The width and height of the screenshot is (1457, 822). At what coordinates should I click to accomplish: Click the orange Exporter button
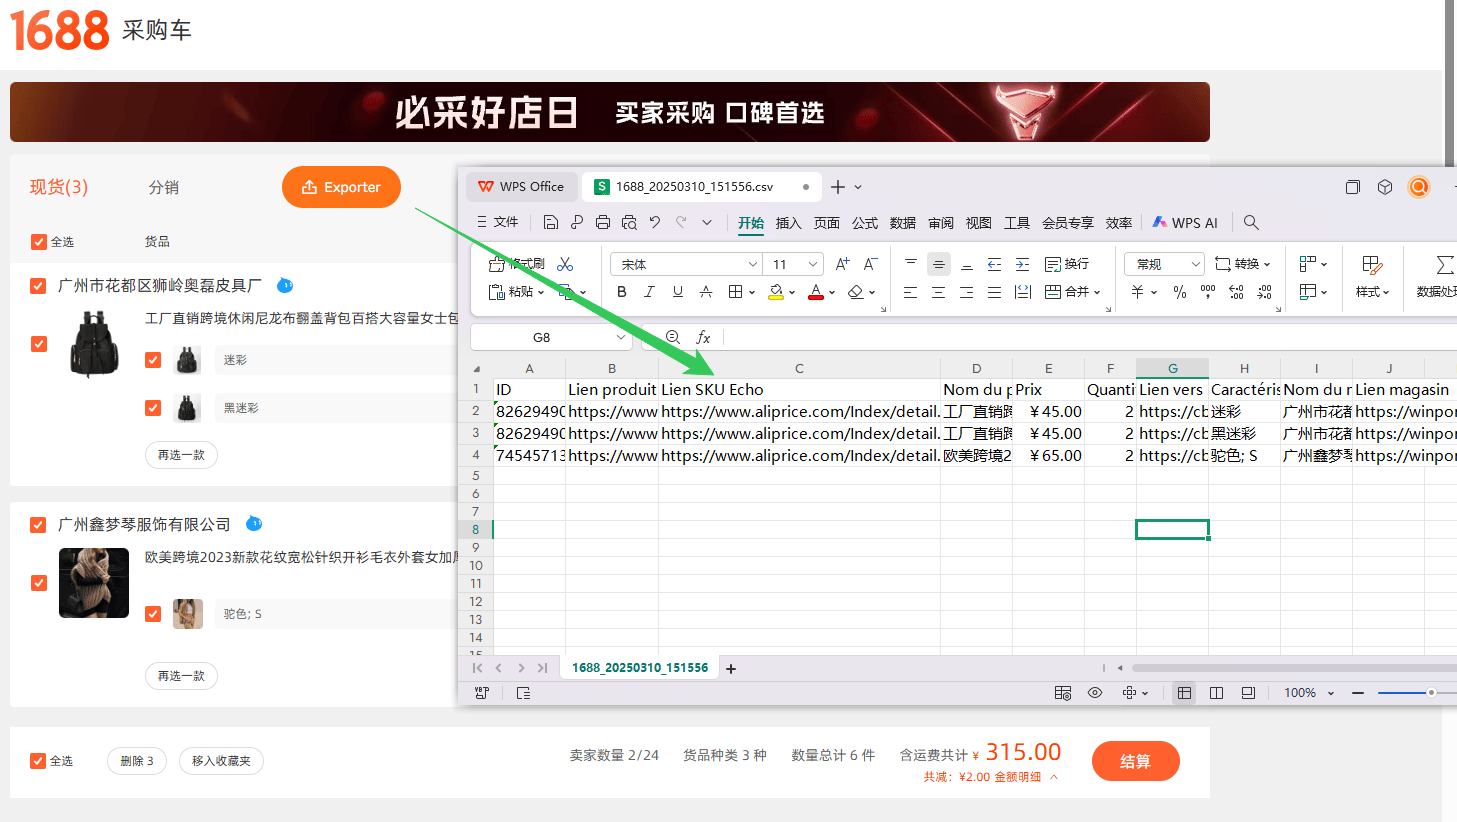click(341, 187)
